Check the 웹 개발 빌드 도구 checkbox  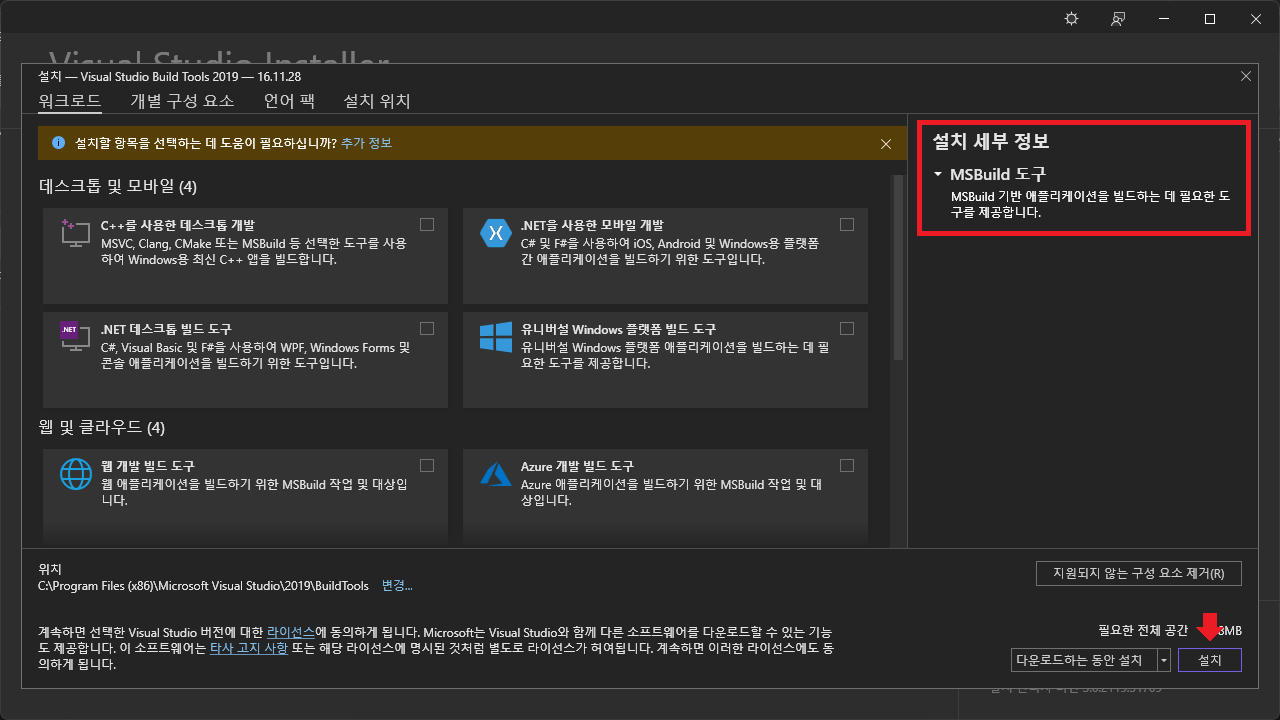(427, 465)
